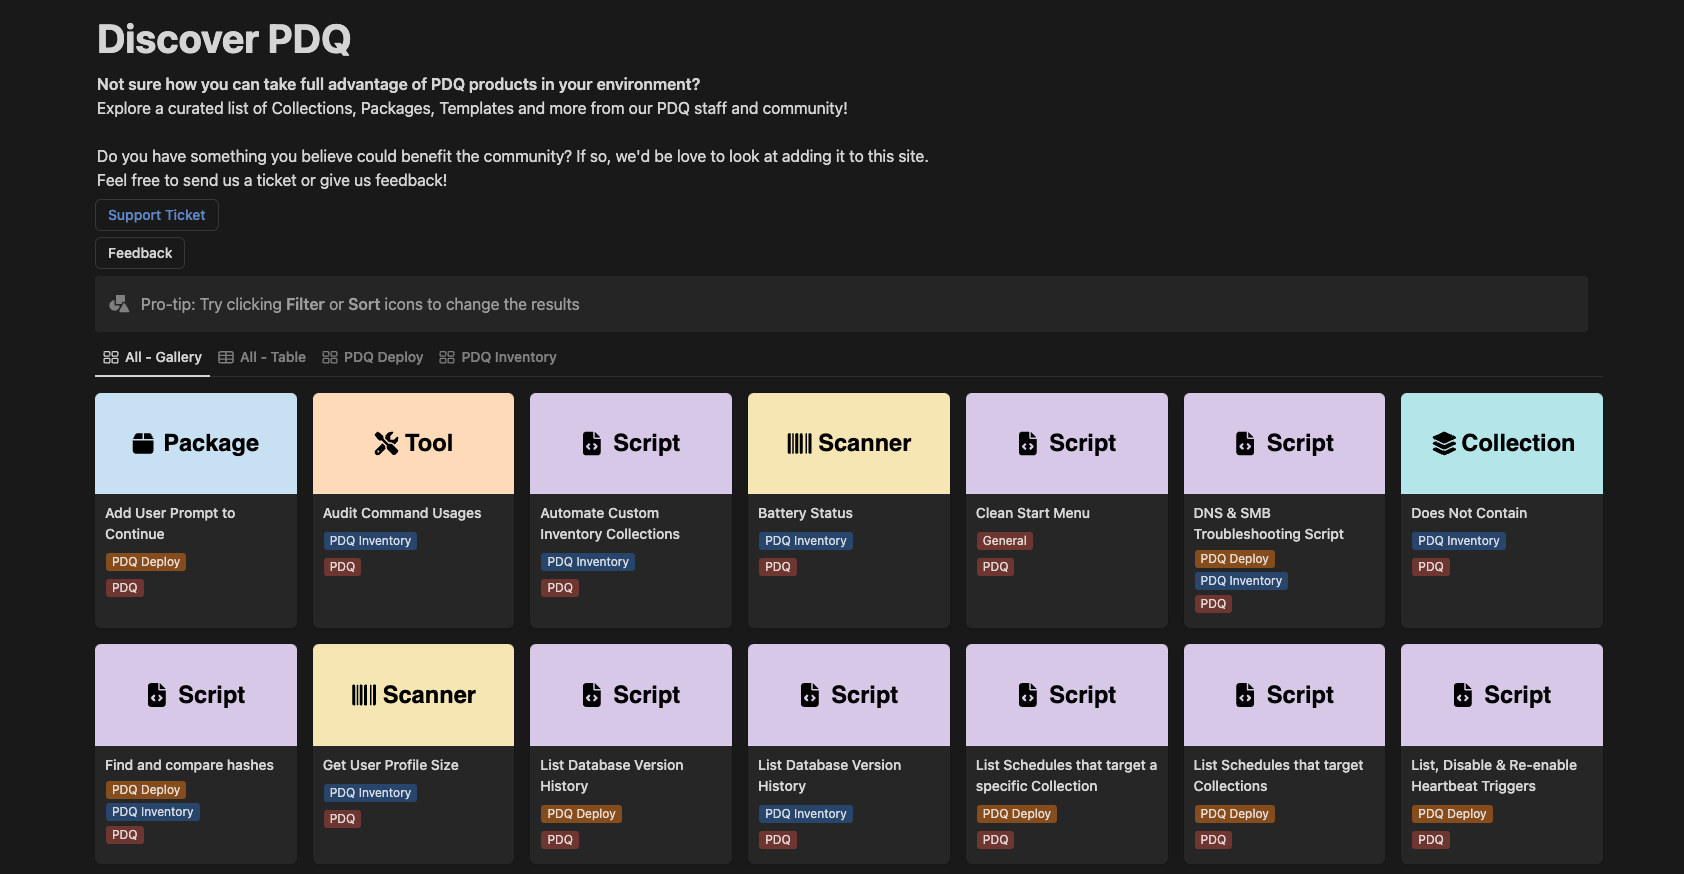Click PDQ Deploy tag on DNS & SMB Troubleshooting card
This screenshot has height=874, width=1684.
coord(1234,559)
